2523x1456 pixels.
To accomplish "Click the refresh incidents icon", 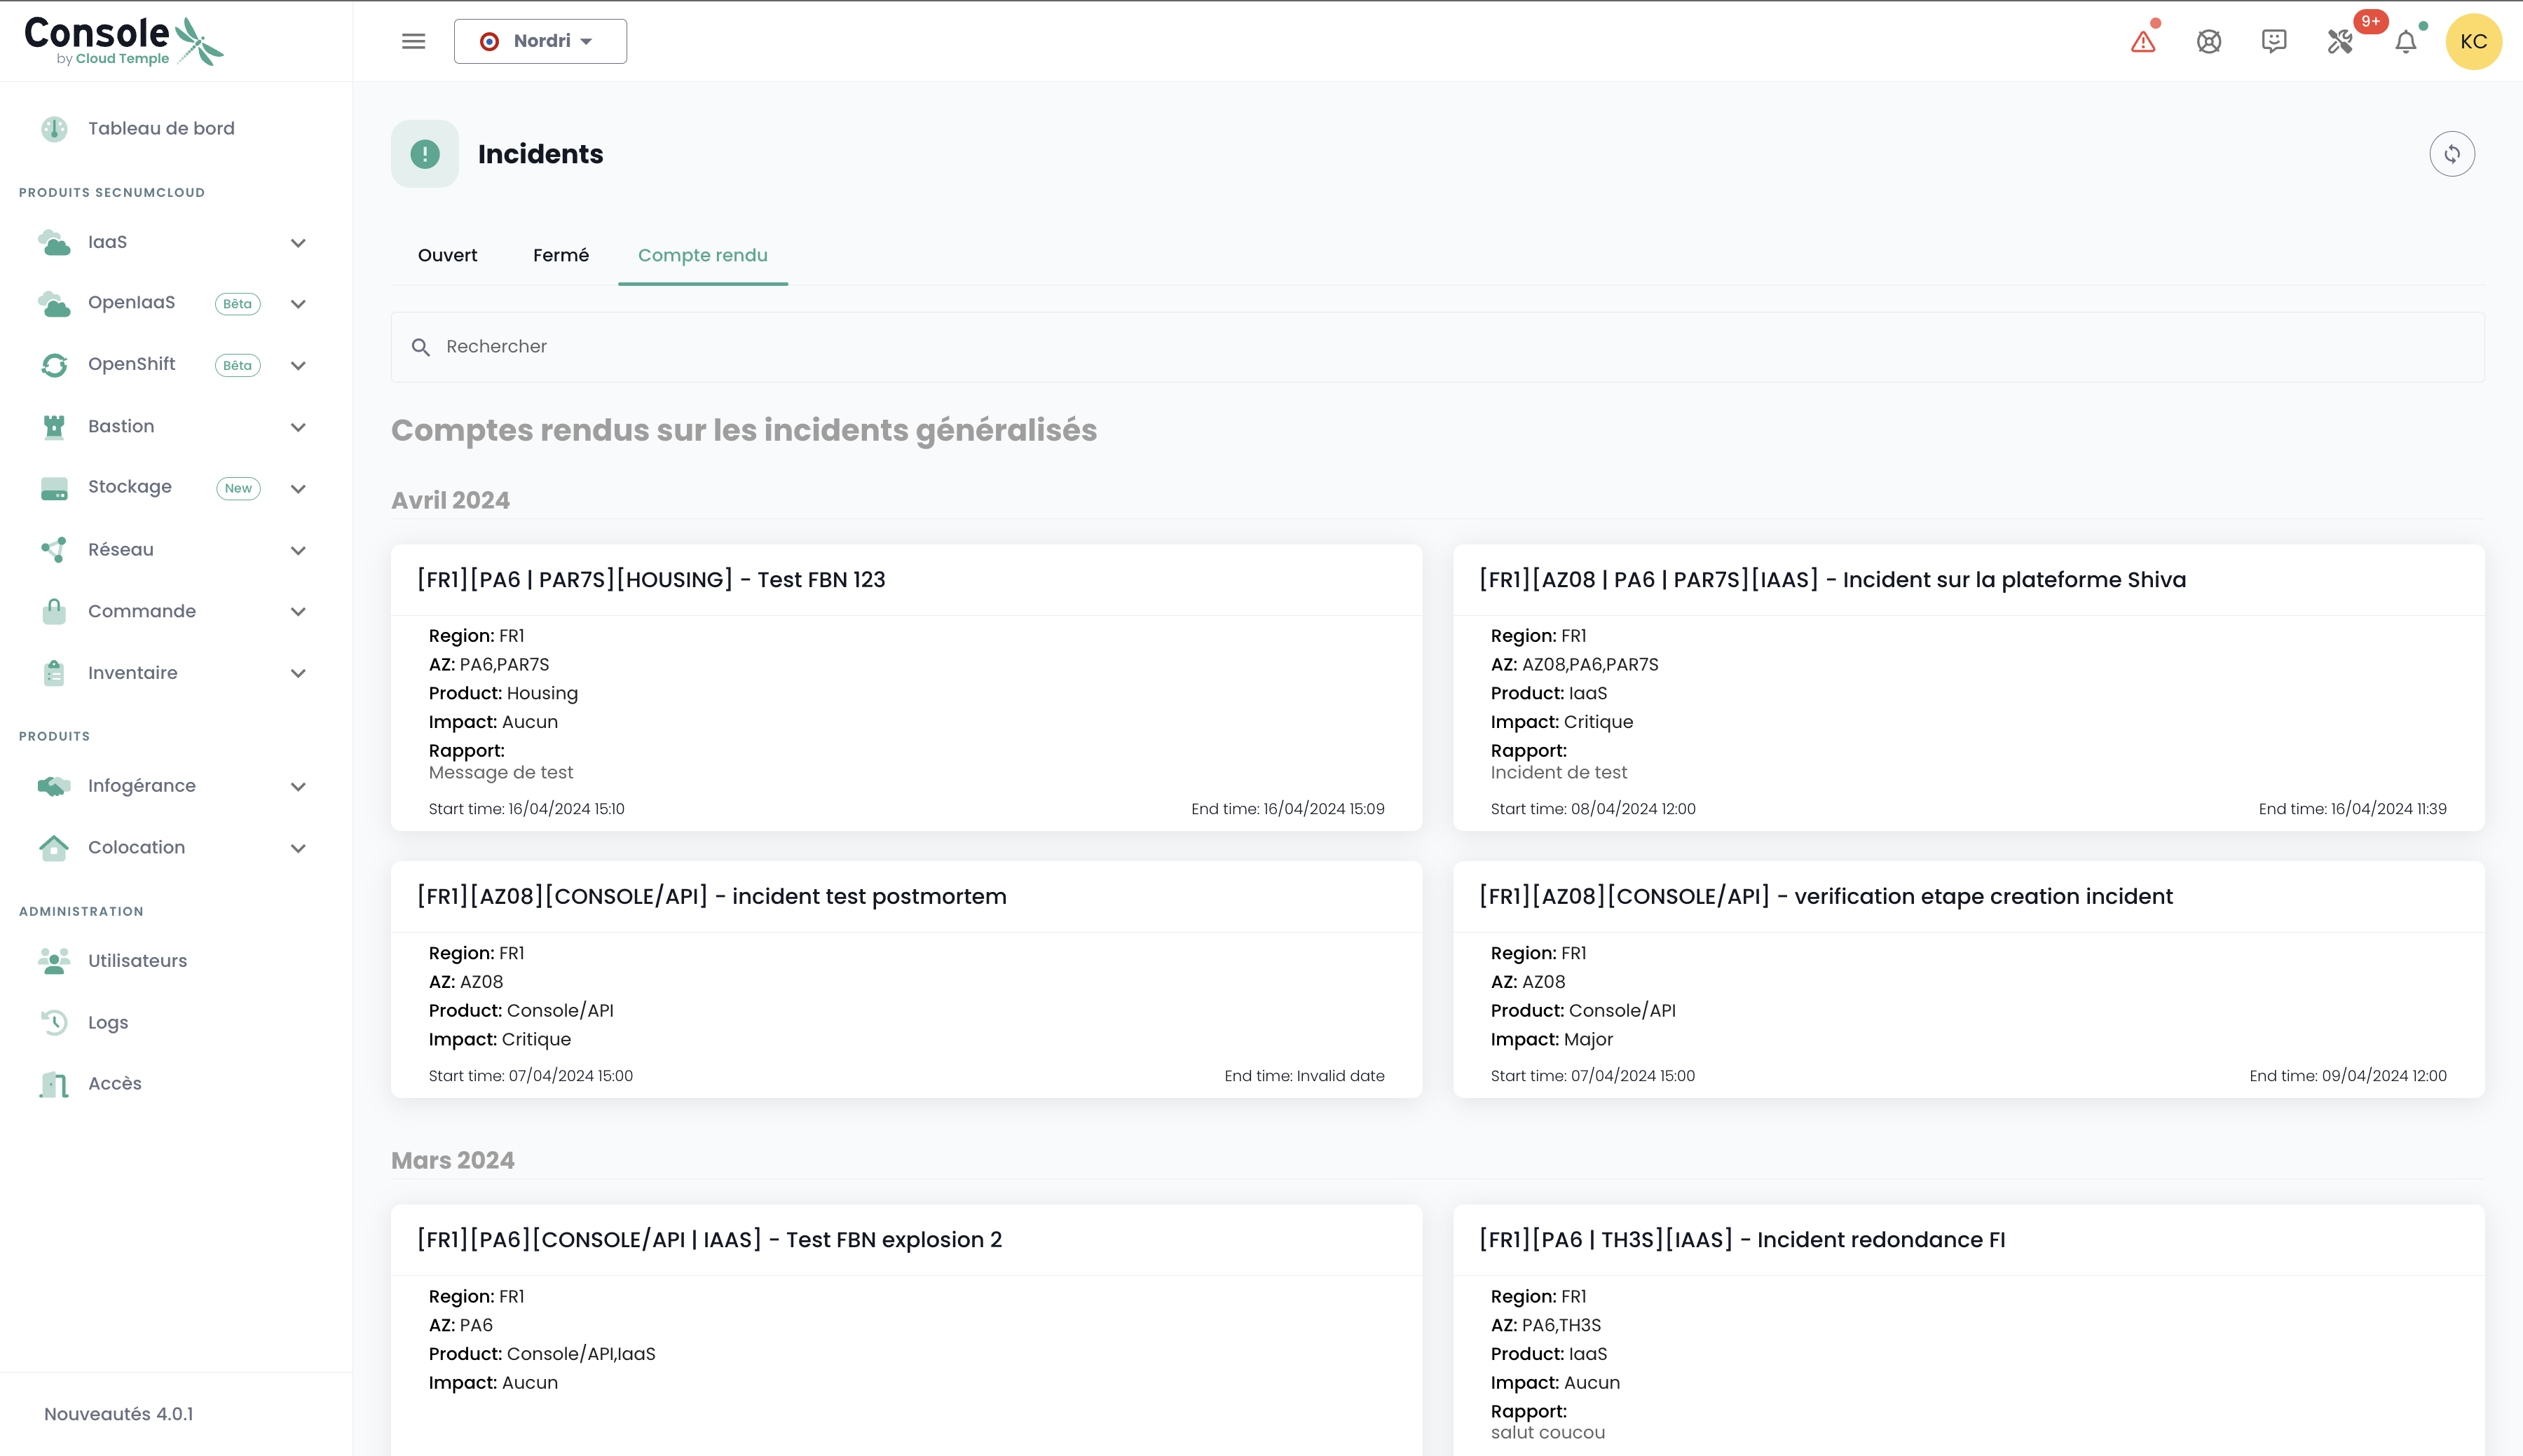I will 2452,154.
